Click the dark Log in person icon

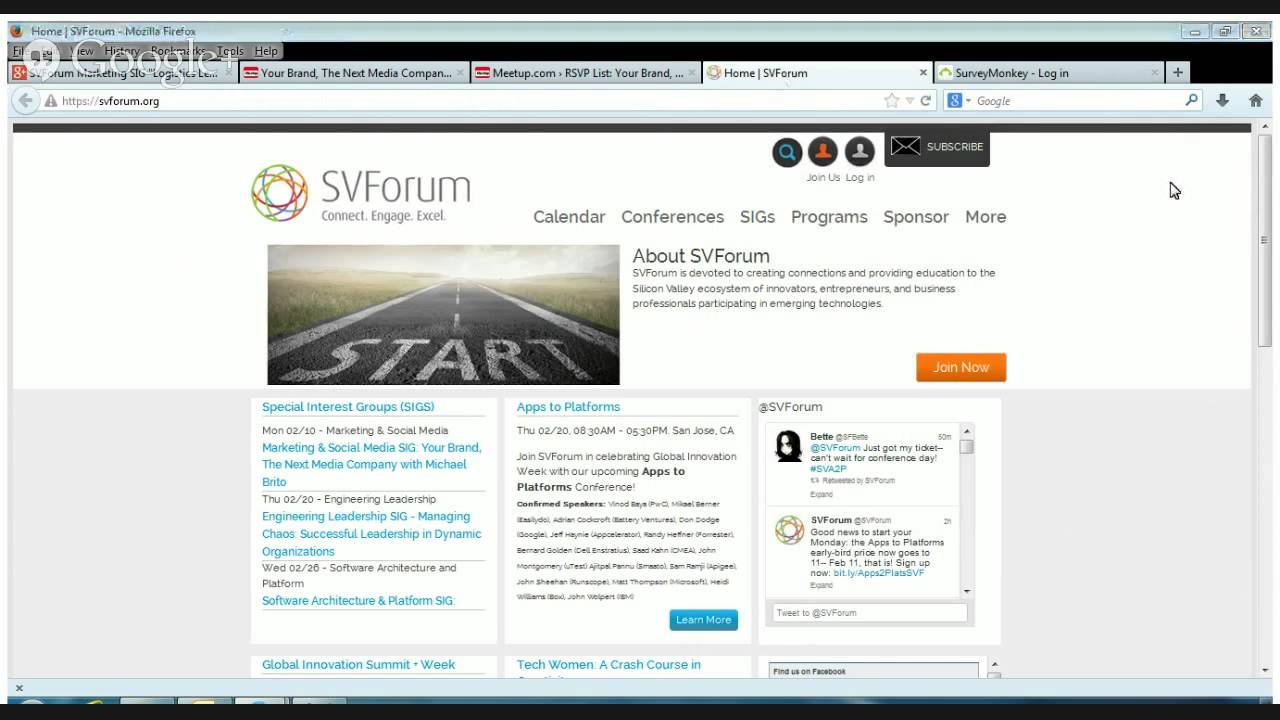[x=859, y=151]
